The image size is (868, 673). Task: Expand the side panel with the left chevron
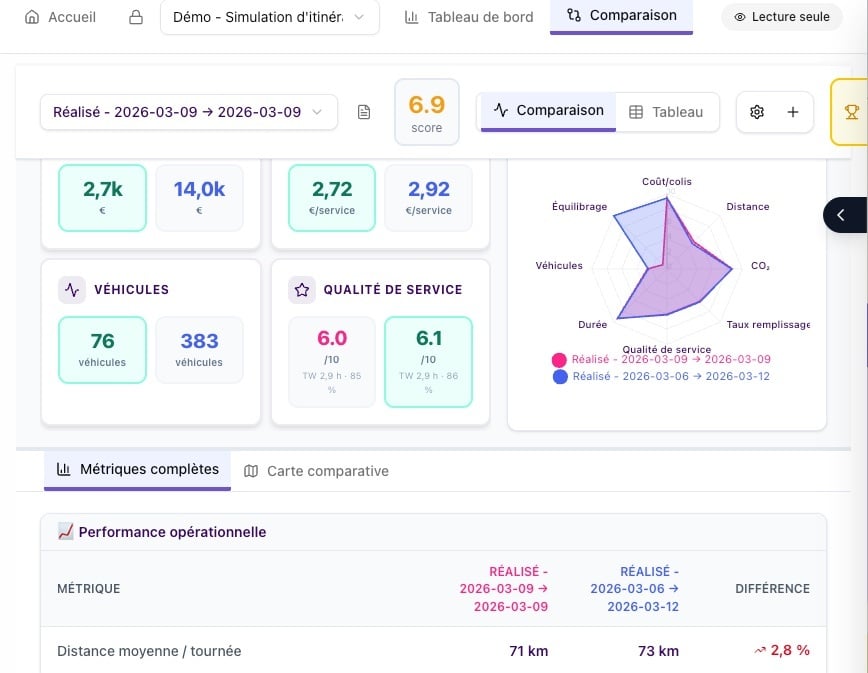pos(845,215)
